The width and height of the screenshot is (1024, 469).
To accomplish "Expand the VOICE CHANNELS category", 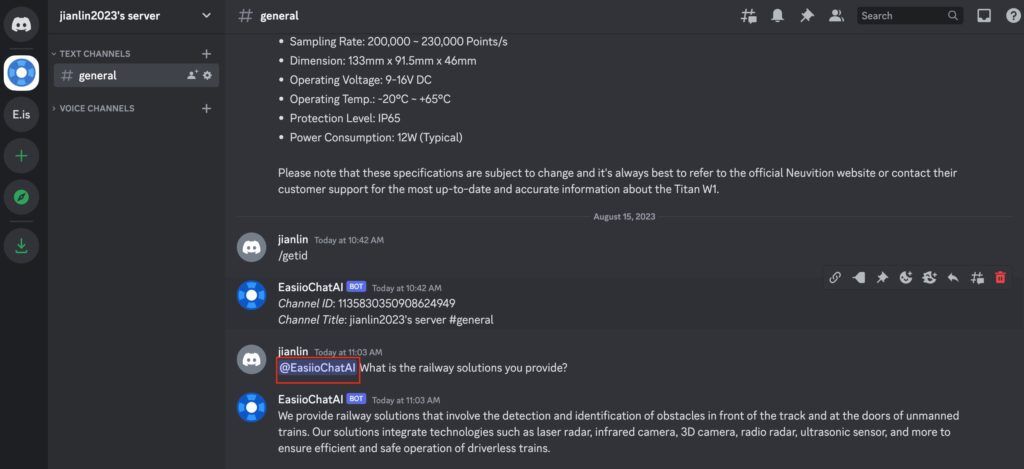I will [x=93, y=108].
